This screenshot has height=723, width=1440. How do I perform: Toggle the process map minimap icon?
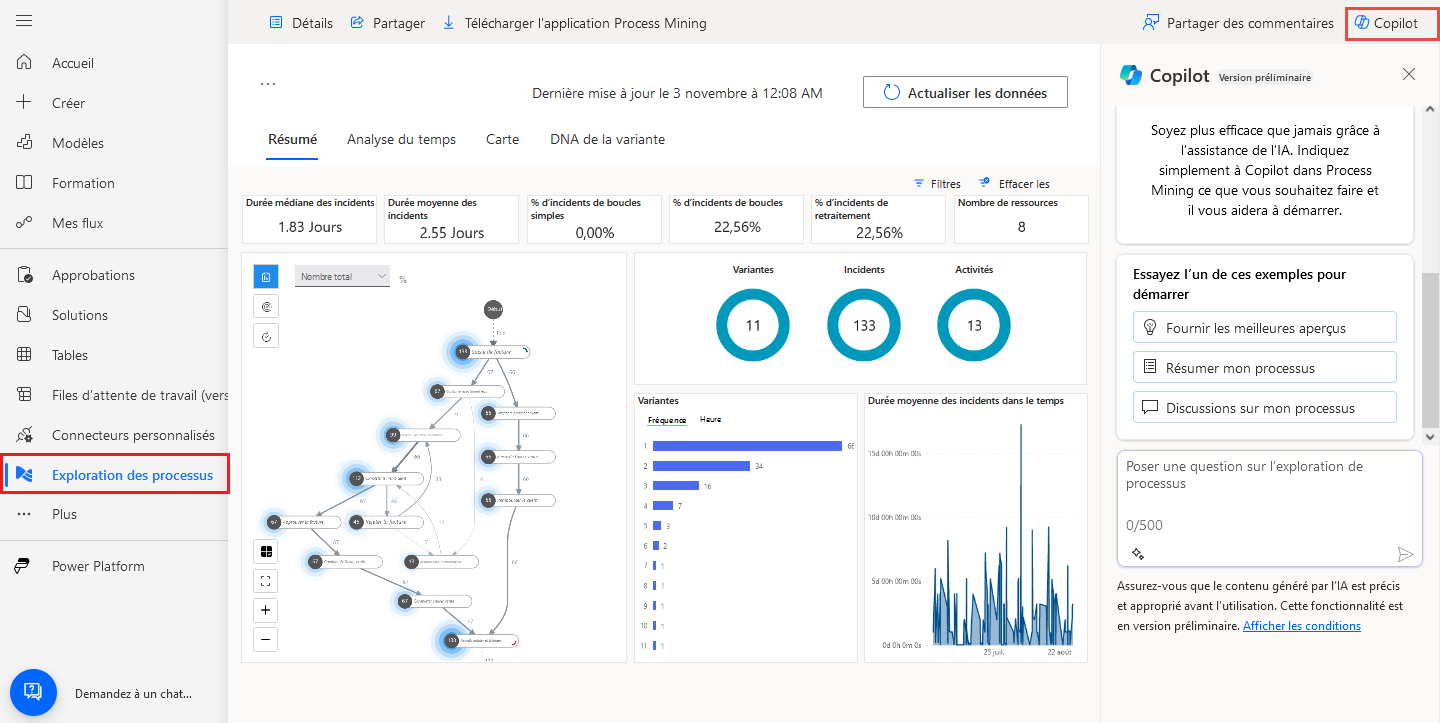pos(266,551)
